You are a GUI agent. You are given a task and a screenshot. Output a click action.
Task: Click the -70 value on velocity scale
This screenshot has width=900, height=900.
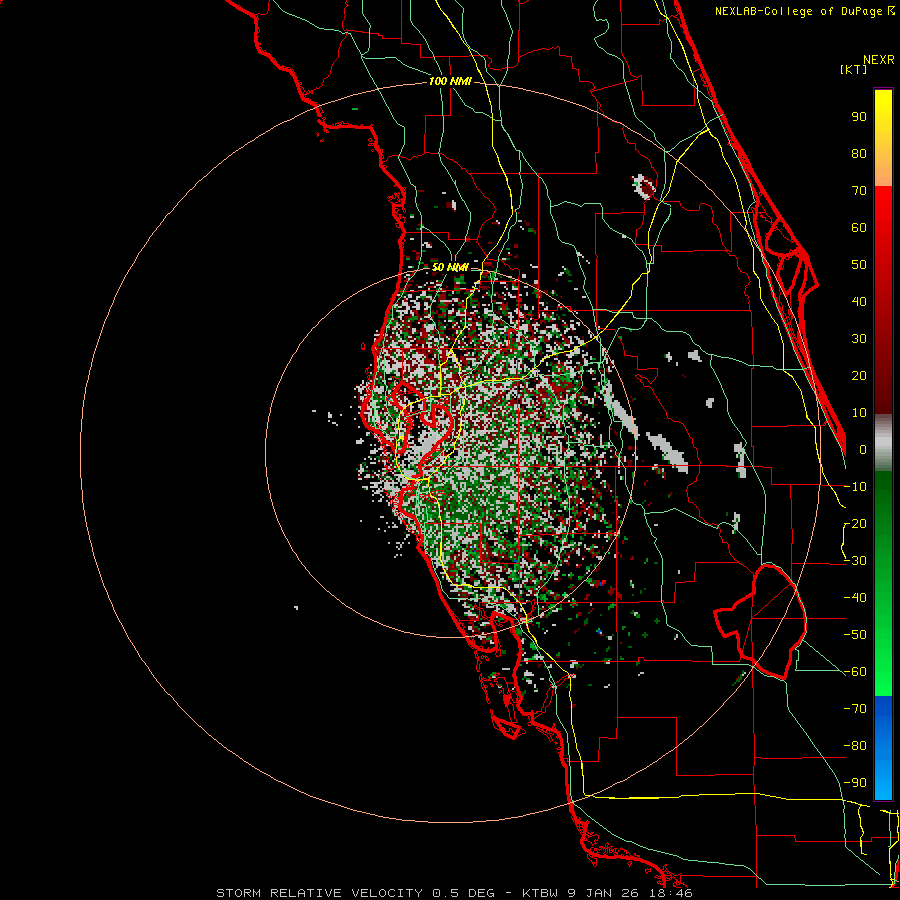(855, 709)
